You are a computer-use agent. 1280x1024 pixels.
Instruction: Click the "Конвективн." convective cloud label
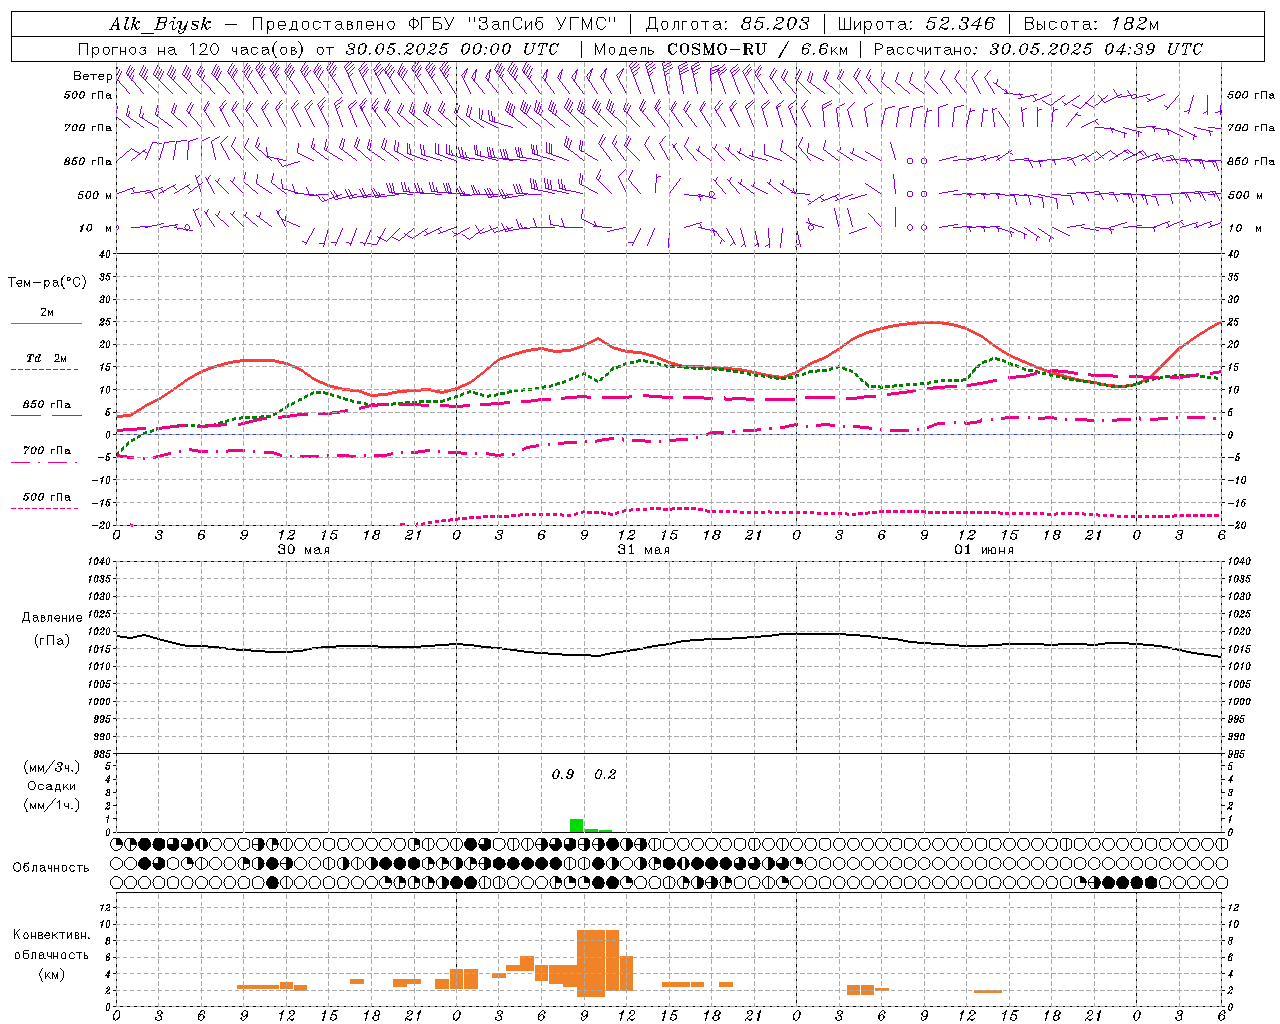[x=51, y=935]
